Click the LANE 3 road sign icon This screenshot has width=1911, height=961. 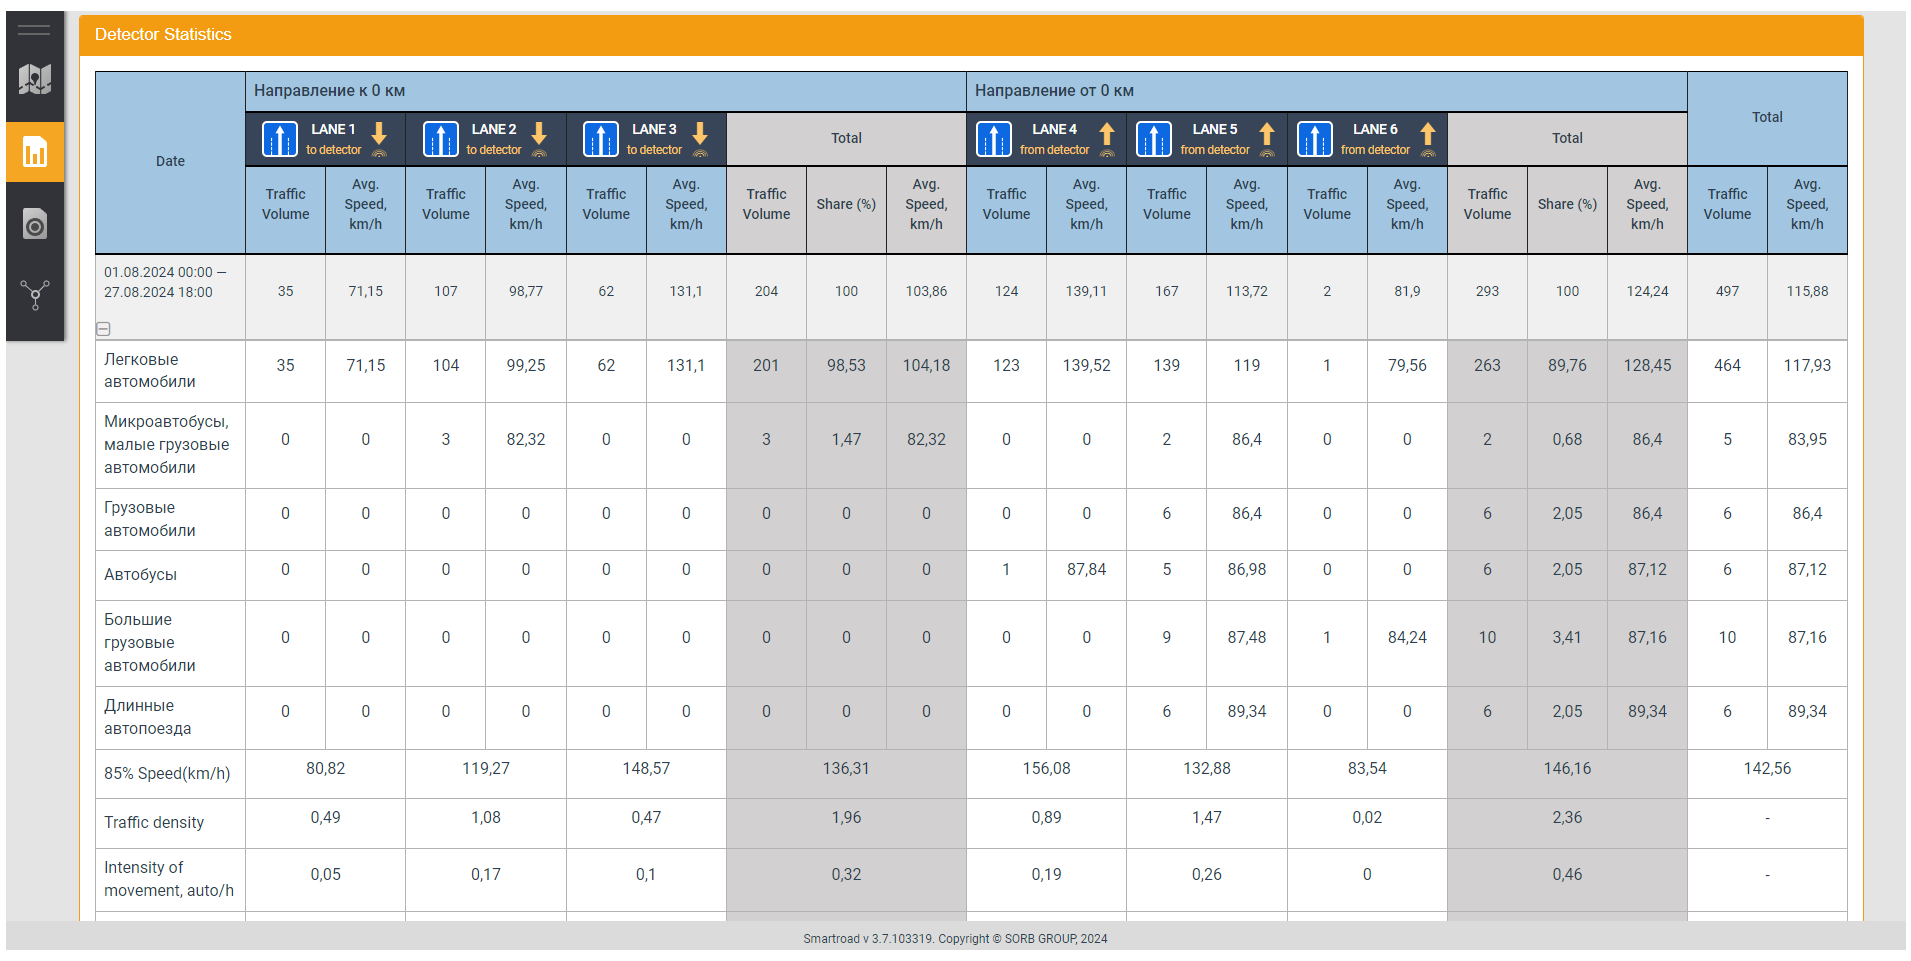pos(601,139)
